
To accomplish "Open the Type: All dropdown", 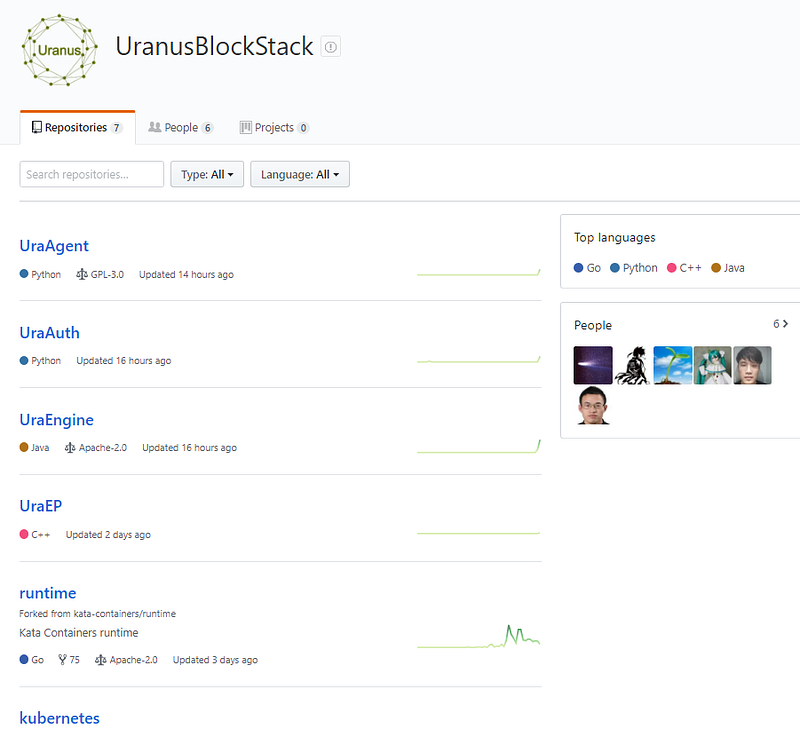I will 207,174.
